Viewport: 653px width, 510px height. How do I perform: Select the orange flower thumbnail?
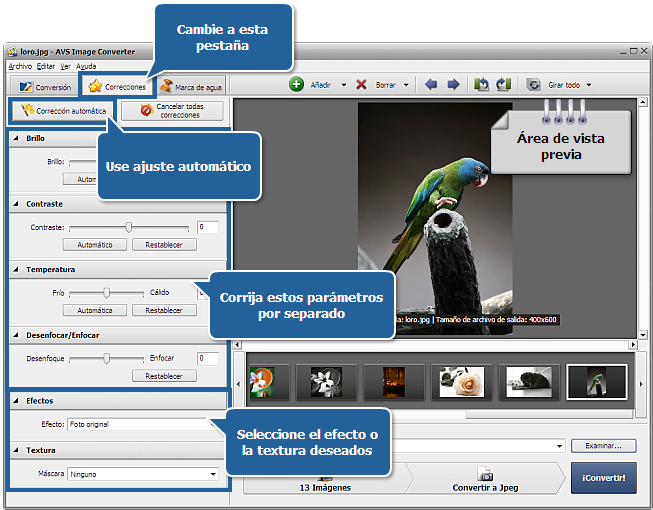point(268,382)
